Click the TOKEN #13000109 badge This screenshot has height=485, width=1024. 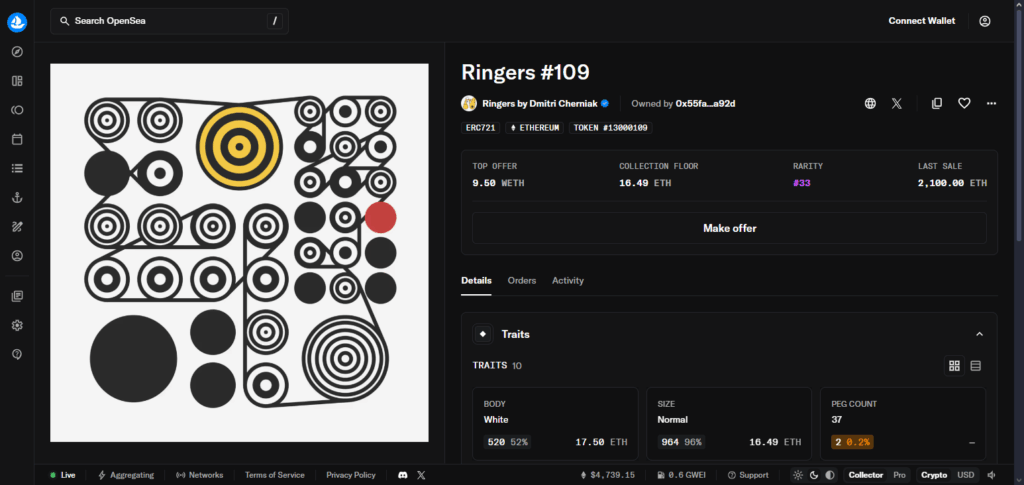(x=610, y=128)
